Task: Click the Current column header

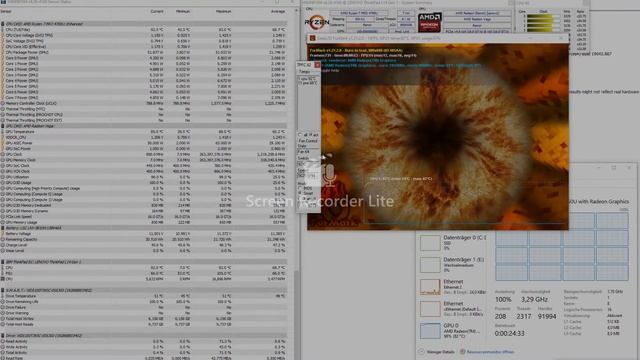Action: point(157,11)
